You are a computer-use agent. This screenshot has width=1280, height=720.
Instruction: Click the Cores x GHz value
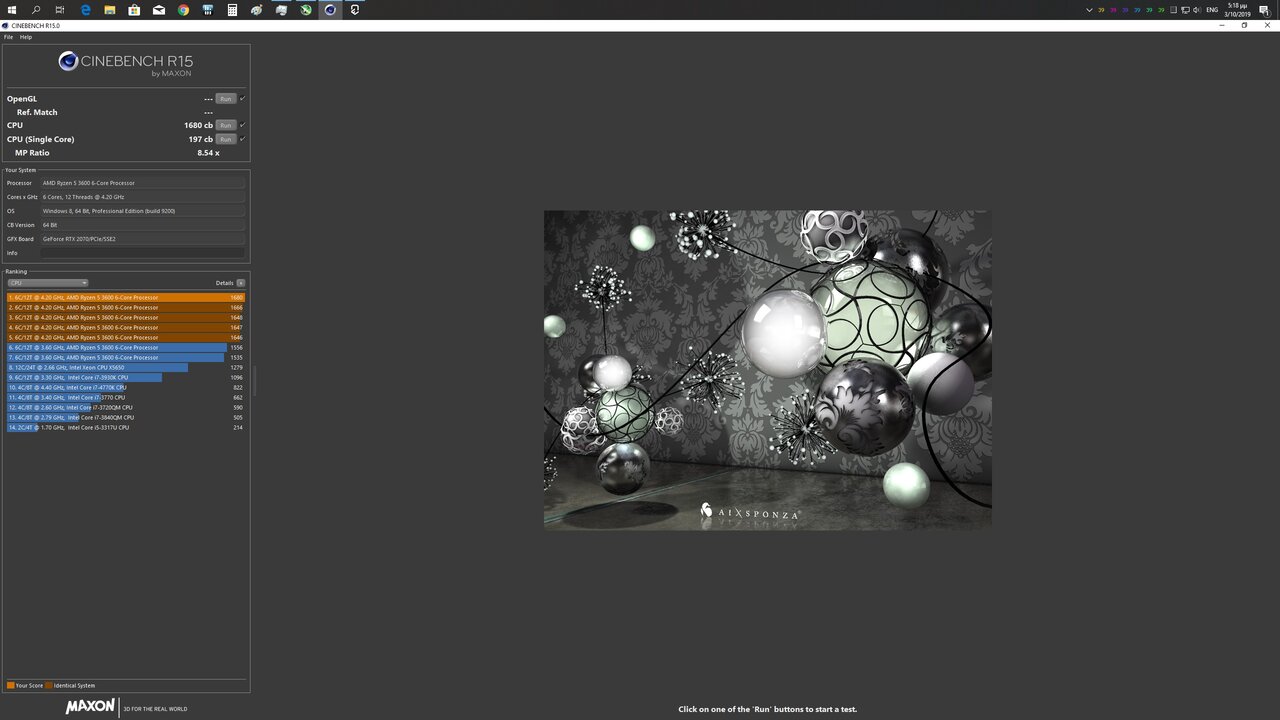point(143,197)
